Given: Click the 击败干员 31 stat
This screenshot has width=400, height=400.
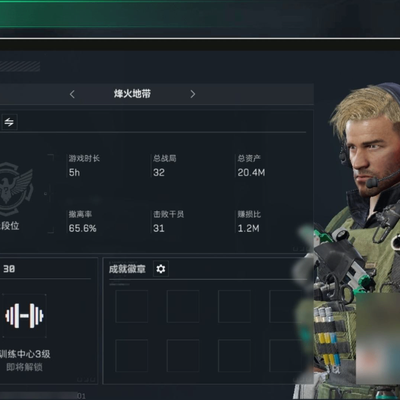Looking at the screenshot, I should click(x=168, y=221).
